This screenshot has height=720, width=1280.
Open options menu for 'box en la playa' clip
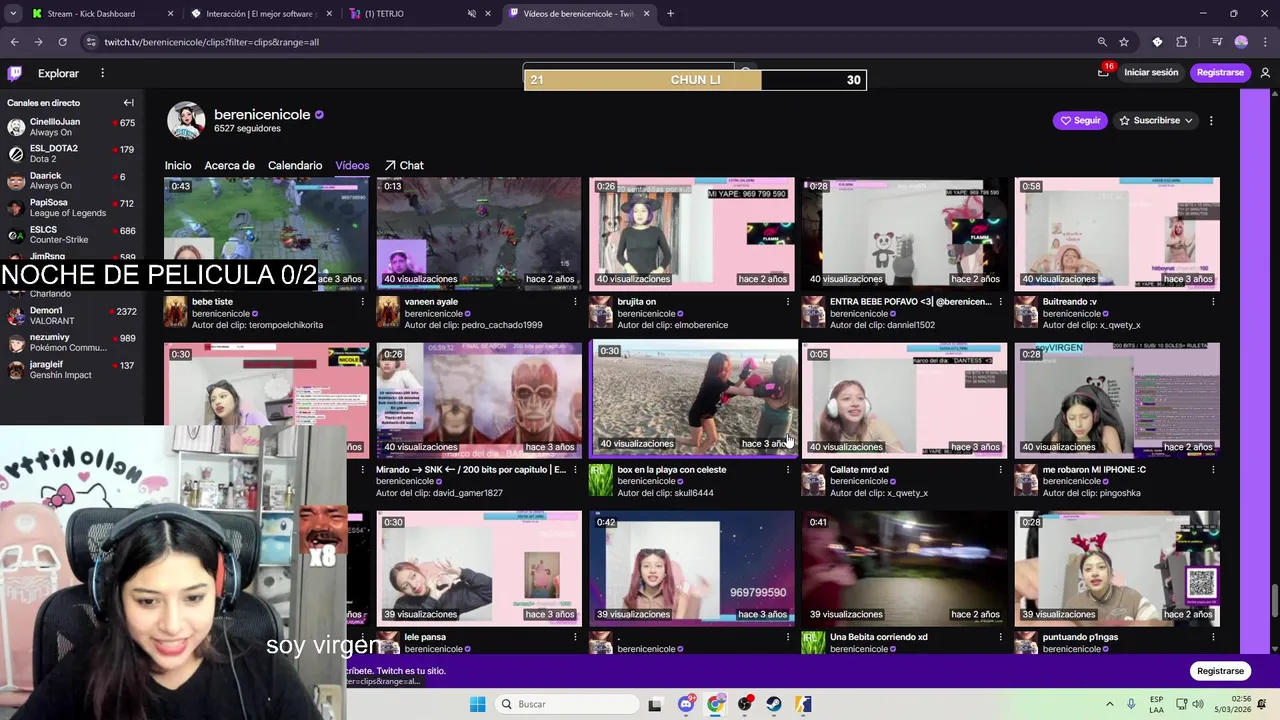788,470
